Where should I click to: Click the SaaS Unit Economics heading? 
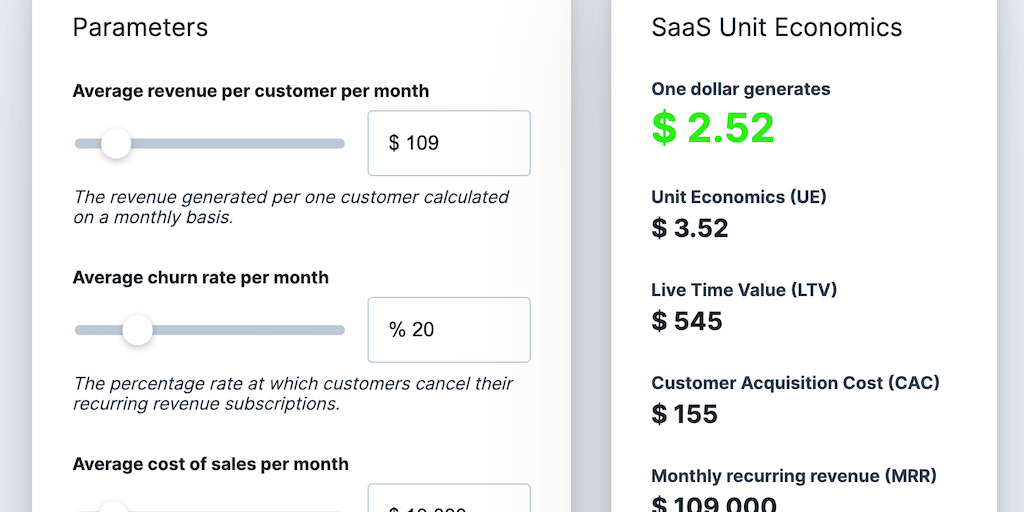coord(776,27)
